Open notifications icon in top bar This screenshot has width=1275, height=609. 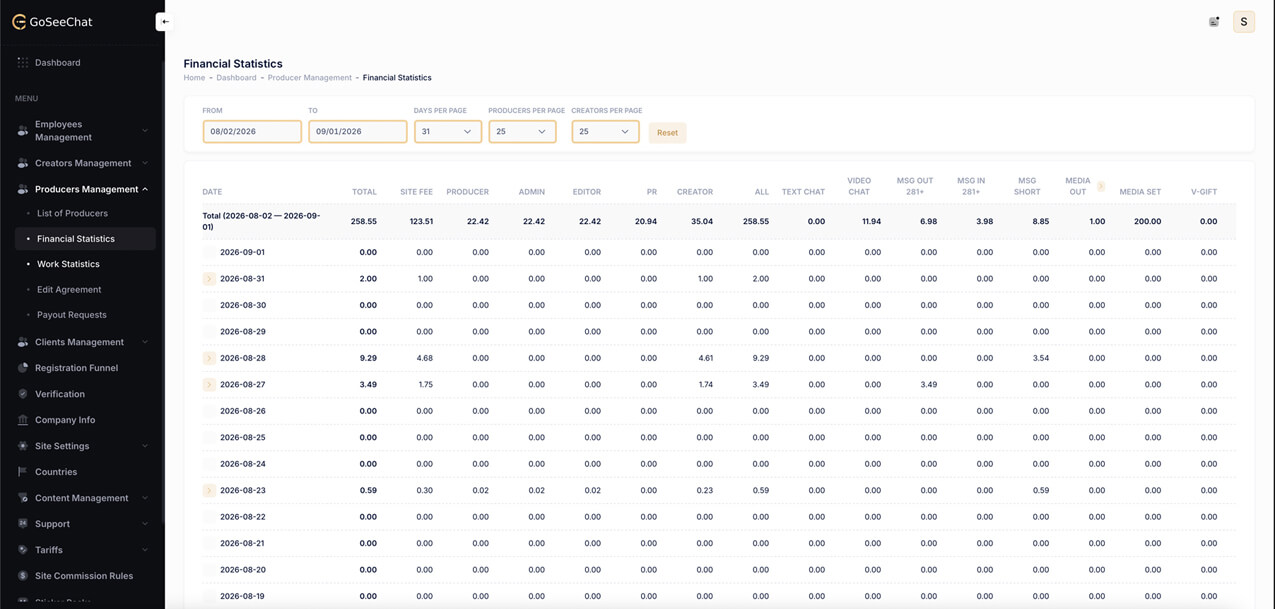pos(1214,22)
